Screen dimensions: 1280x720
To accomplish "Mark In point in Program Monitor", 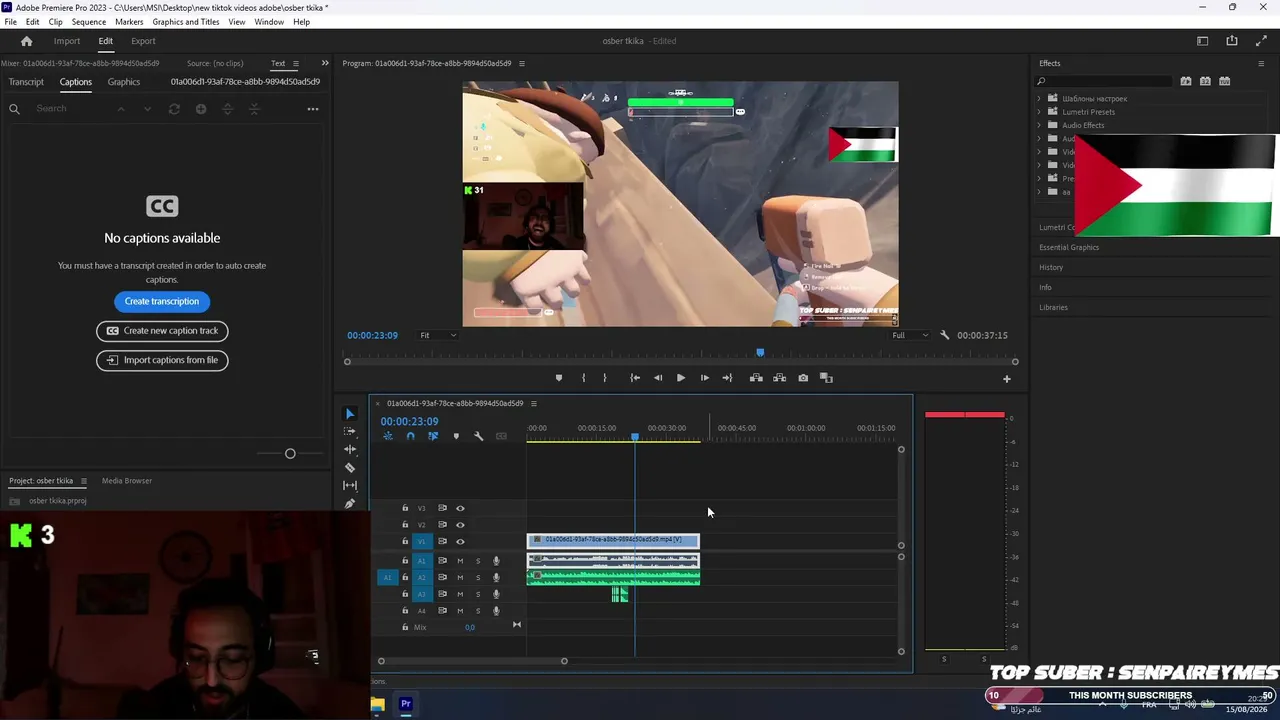I will 584,378.
